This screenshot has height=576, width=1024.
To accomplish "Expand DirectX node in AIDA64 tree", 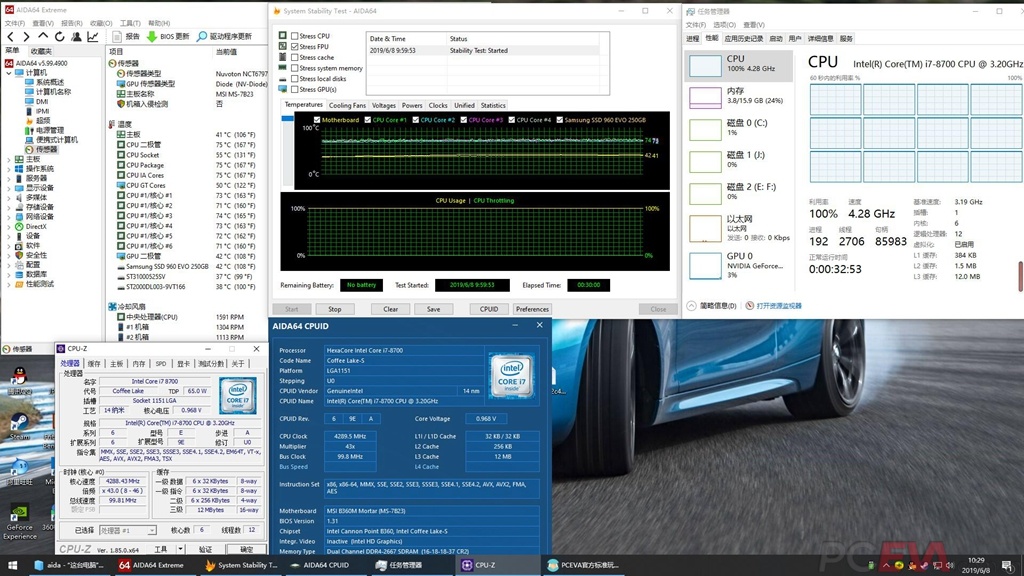I will coord(9,227).
